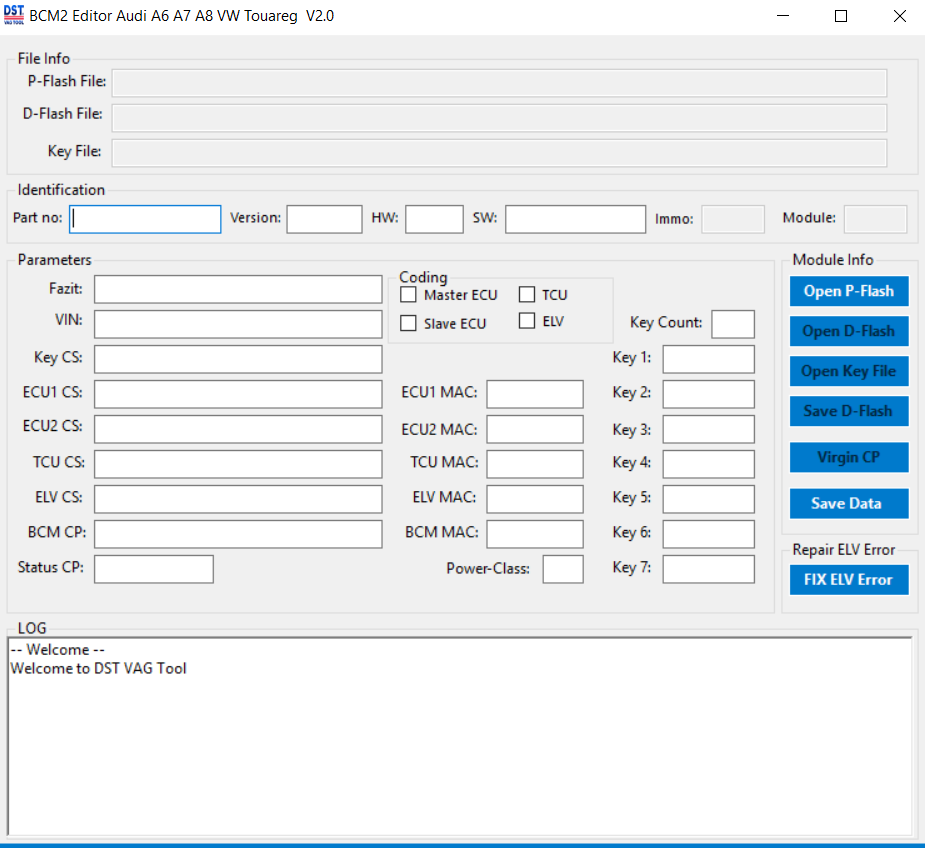The image size is (925, 848).
Task: Click the Version field
Action: [x=324, y=219]
